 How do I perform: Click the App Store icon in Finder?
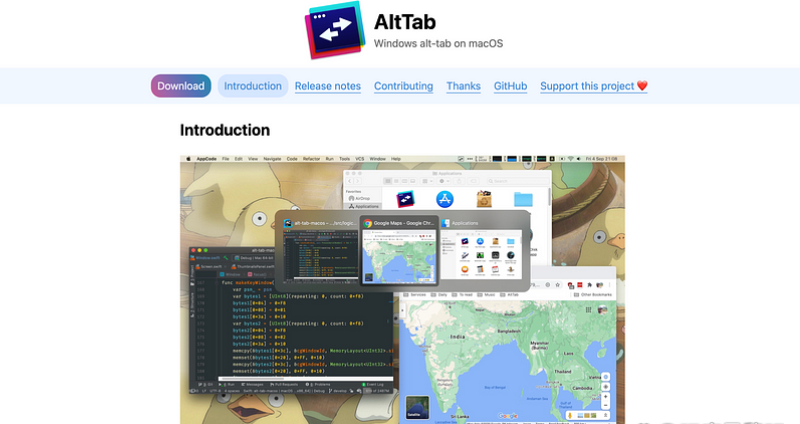[x=444, y=199]
